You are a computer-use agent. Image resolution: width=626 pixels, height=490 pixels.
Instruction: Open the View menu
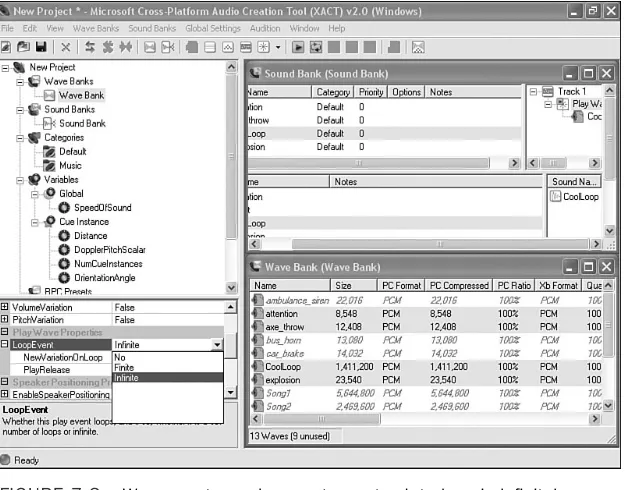click(55, 28)
